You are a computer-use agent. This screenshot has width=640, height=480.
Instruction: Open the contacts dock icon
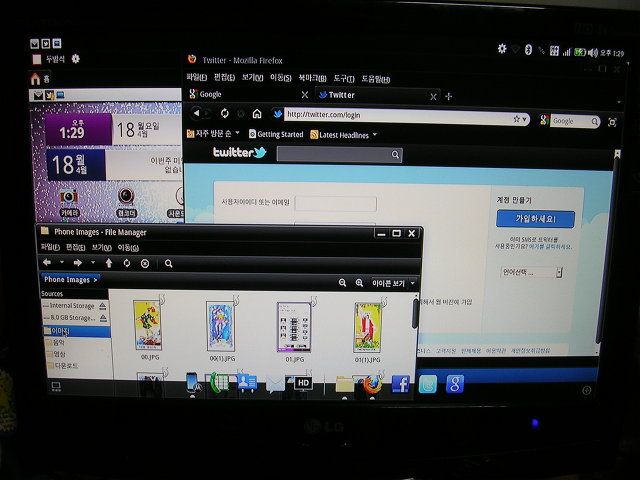coord(247,383)
